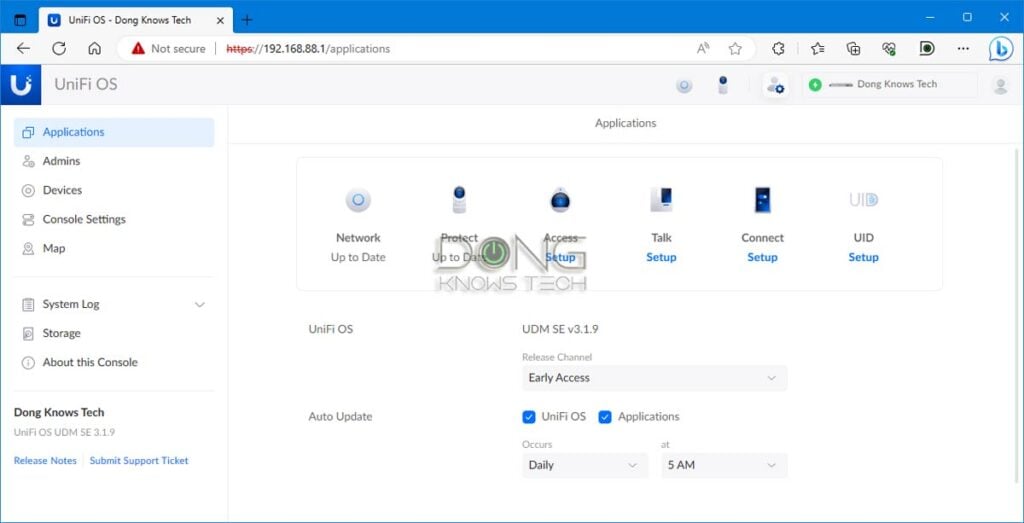
Task: Open the Access application icon
Action: (x=560, y=200)
